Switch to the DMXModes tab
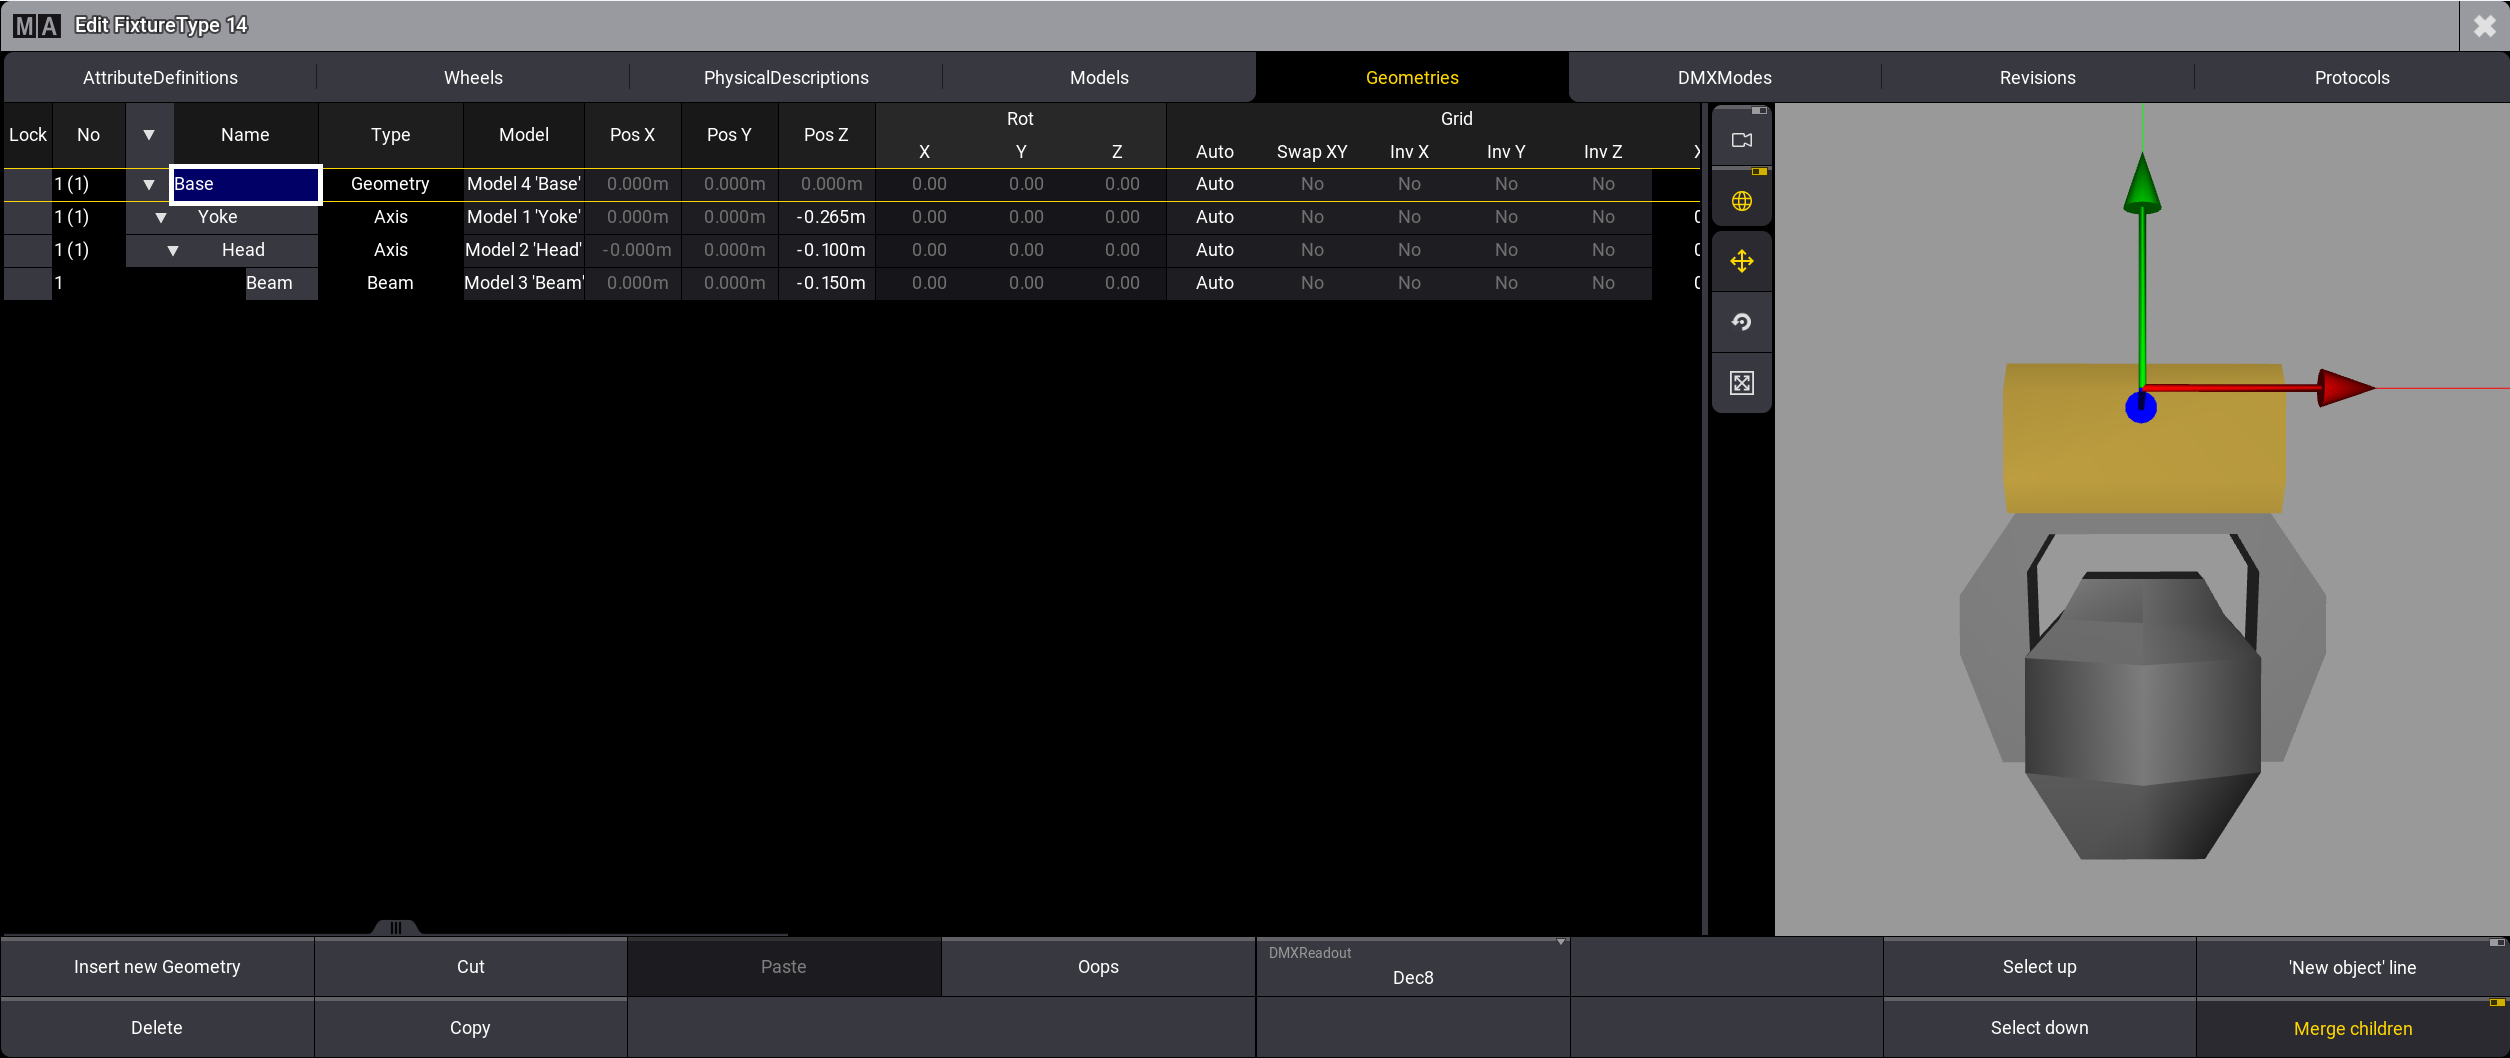This screenshot has width=2510, height=1058. [1724, 78]
